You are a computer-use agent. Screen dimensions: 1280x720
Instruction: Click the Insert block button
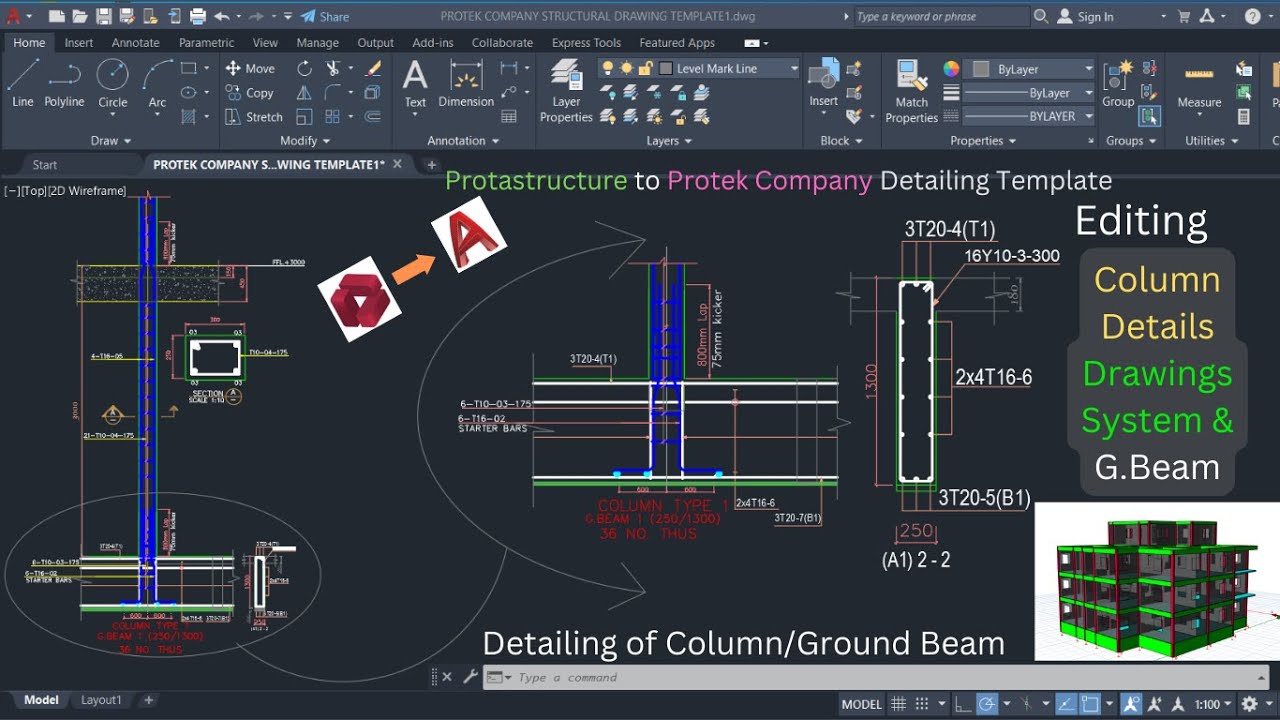coord(823,84)
